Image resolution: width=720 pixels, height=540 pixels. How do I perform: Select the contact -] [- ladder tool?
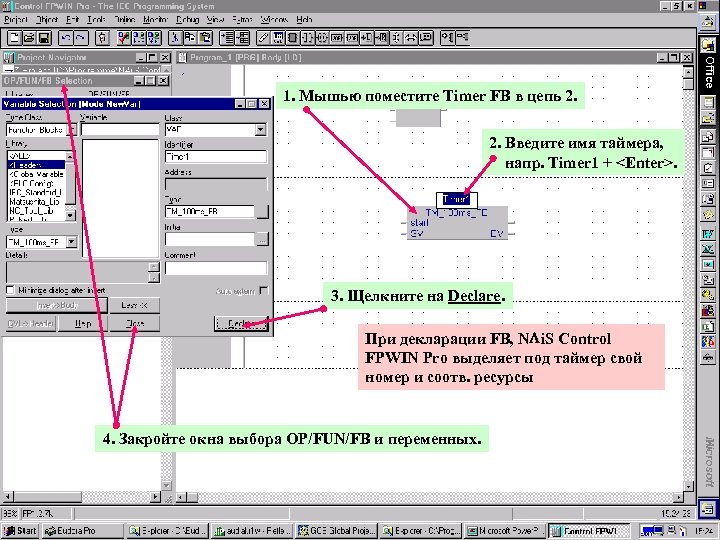(x=307, y=38)
